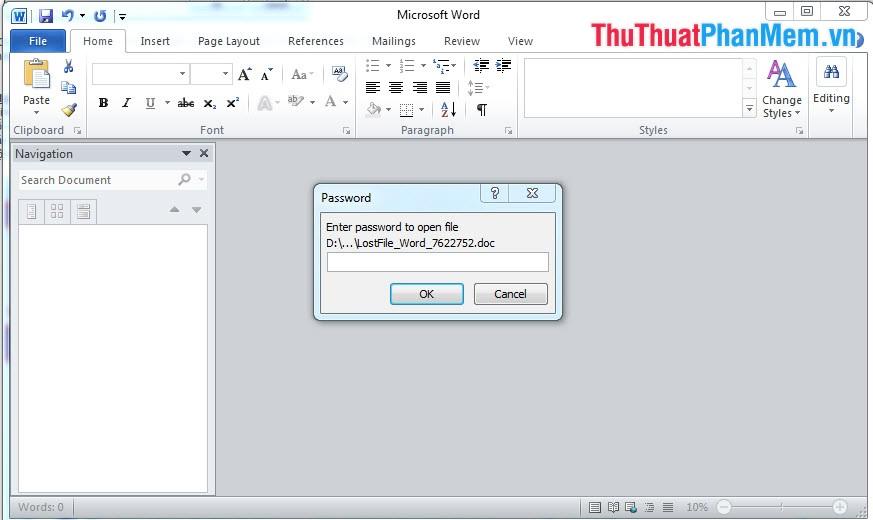873x520 pixels.
Task: Click the password input field
Action: [x=438, y=262]
